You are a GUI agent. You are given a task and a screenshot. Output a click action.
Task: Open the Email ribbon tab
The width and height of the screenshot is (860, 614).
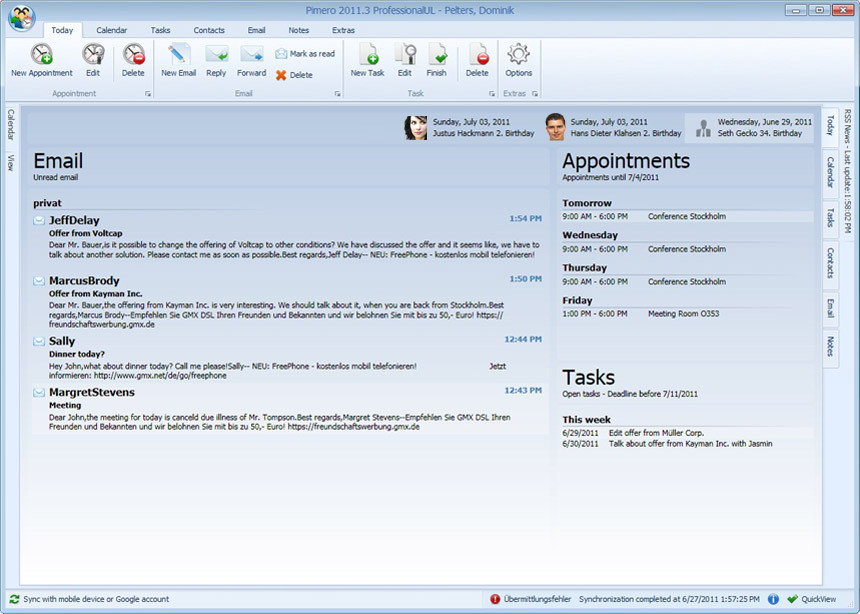[256, 30]
